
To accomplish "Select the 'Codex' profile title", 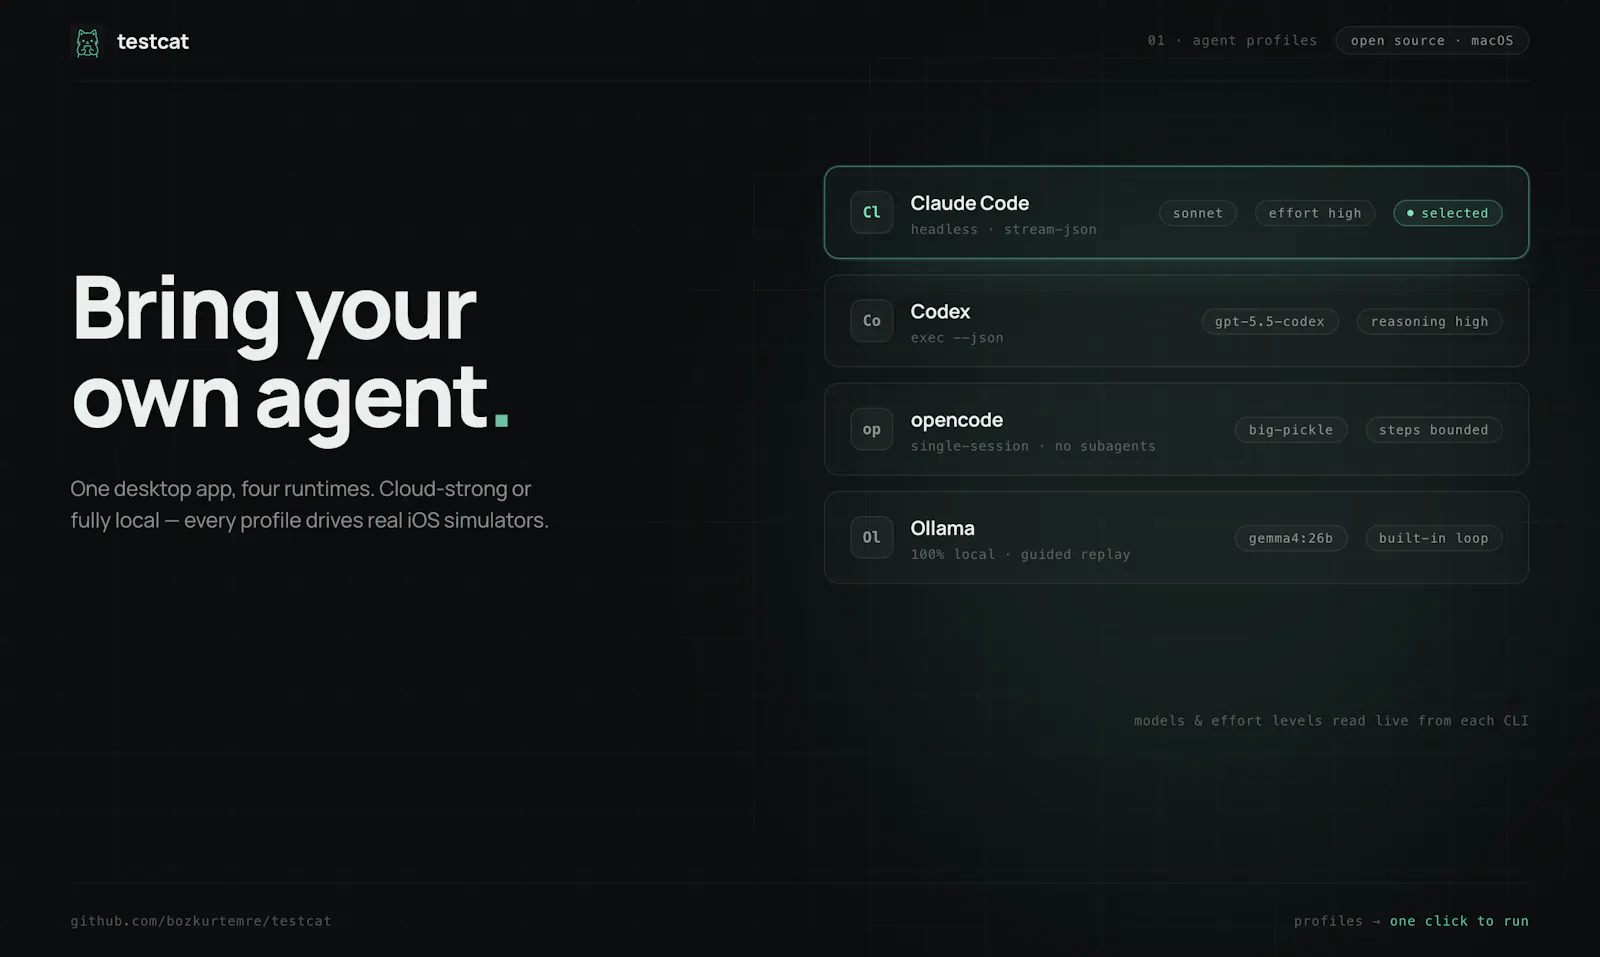I will (940, 311).
